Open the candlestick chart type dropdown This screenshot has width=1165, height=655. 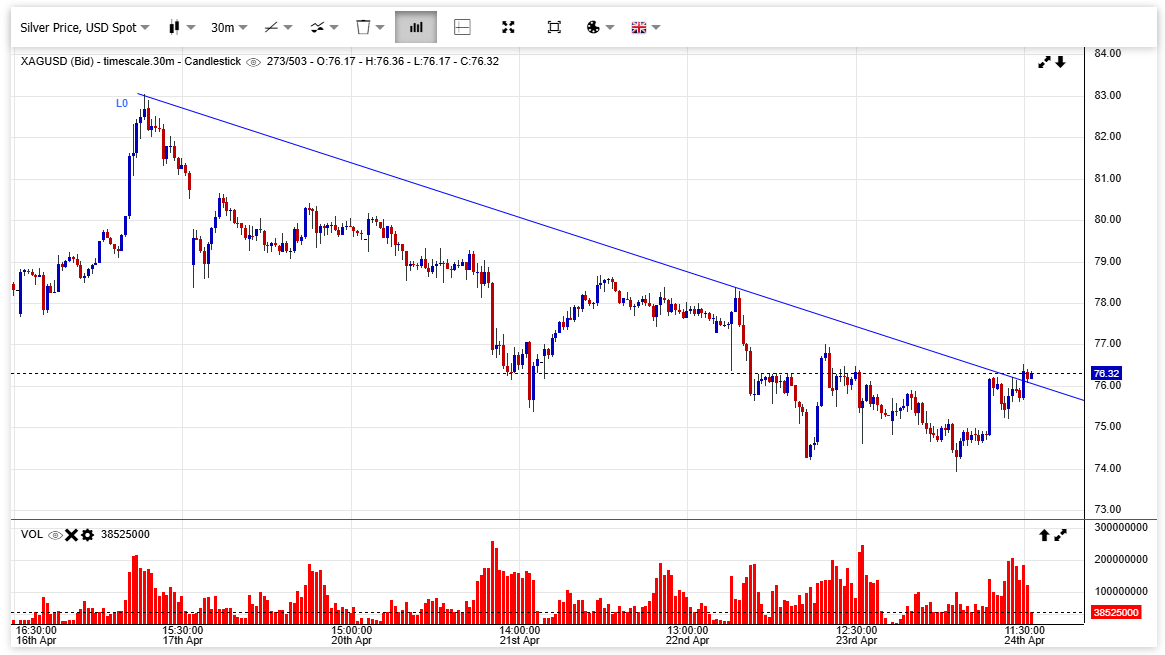click(181, 27)
